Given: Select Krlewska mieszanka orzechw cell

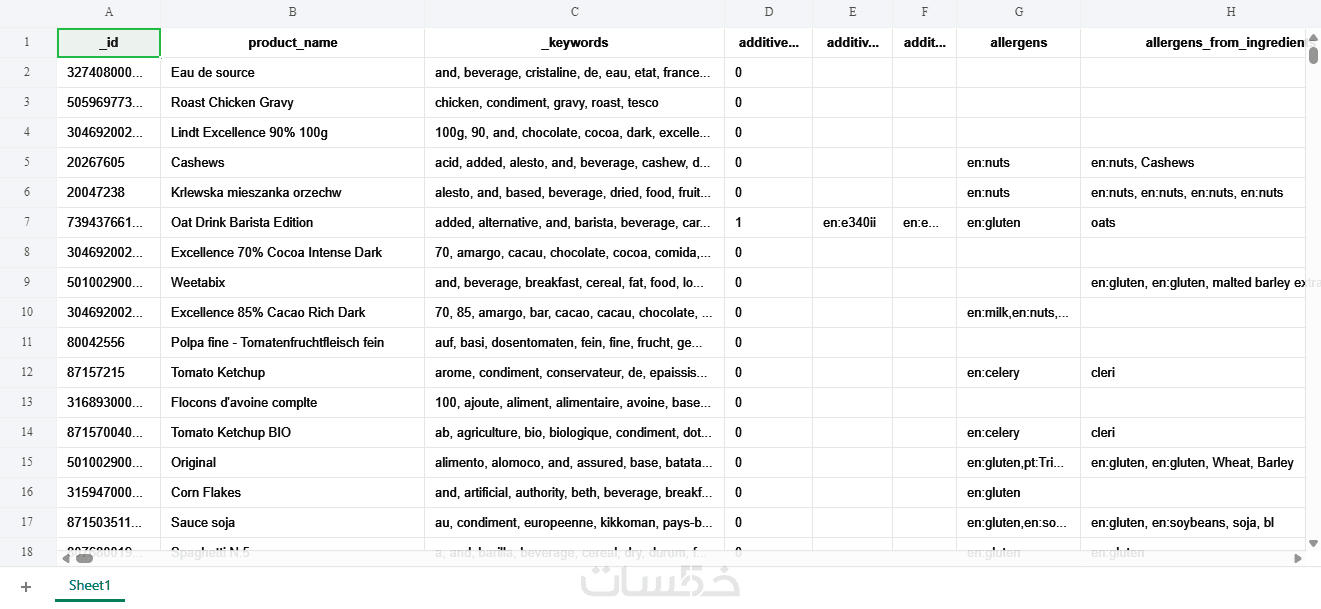Looking at the screenshot, I should 292,192.
